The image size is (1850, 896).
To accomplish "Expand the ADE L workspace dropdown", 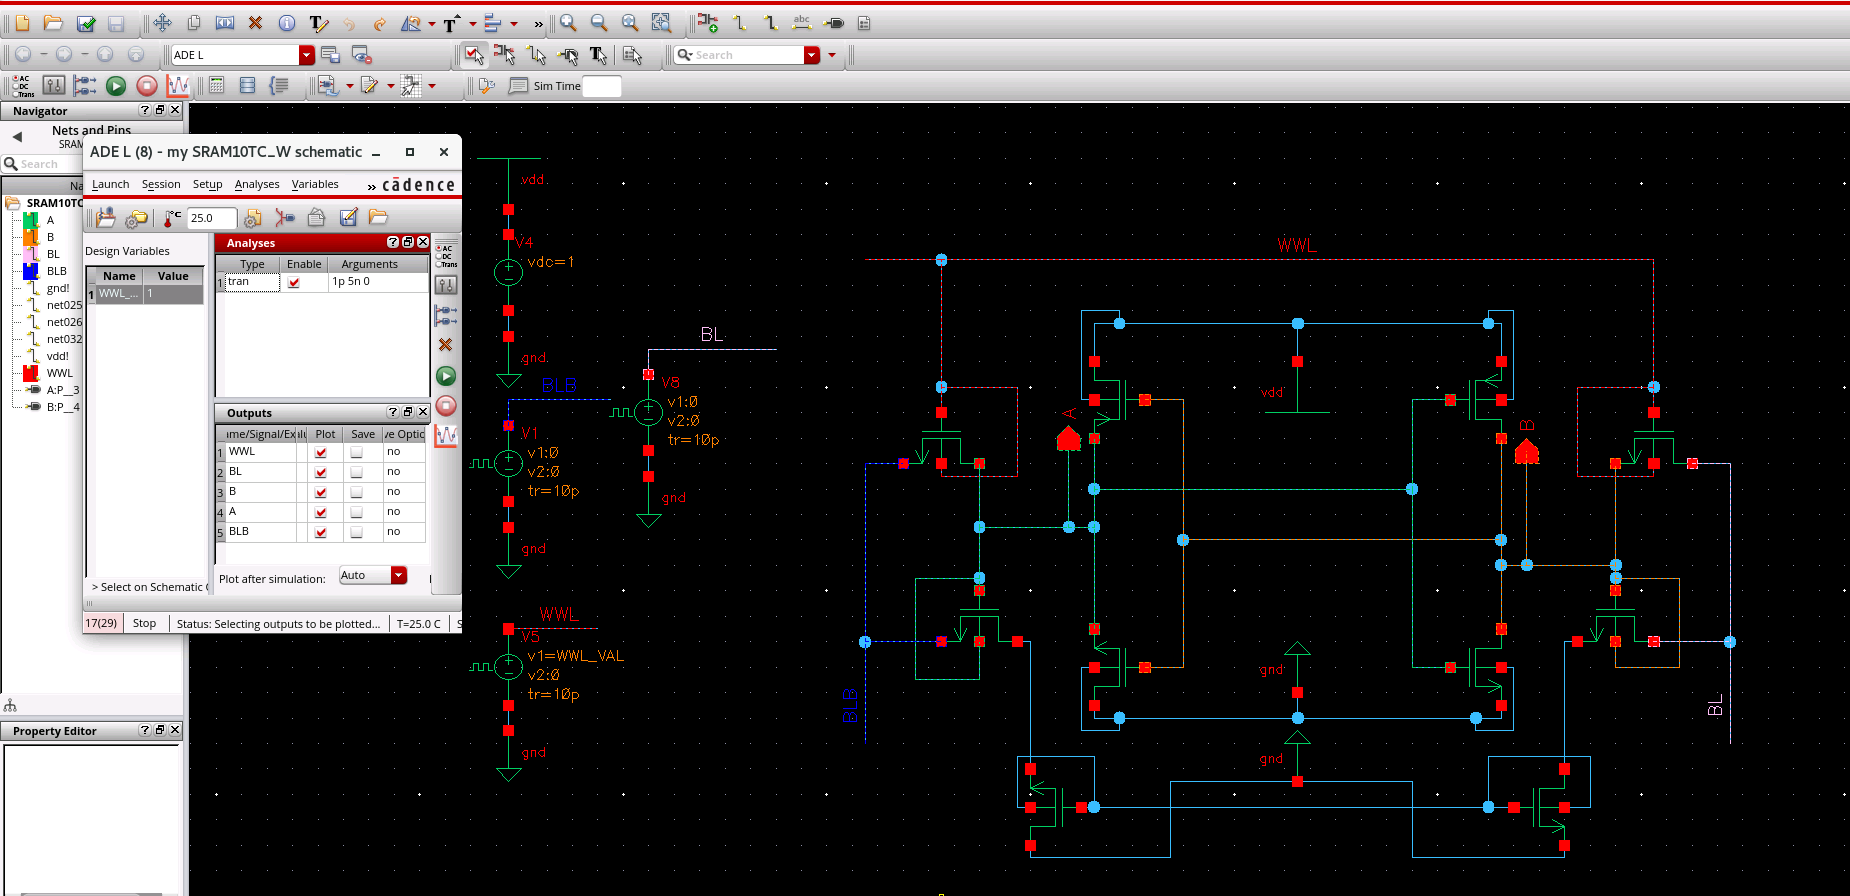I will (x=307, y=55).
